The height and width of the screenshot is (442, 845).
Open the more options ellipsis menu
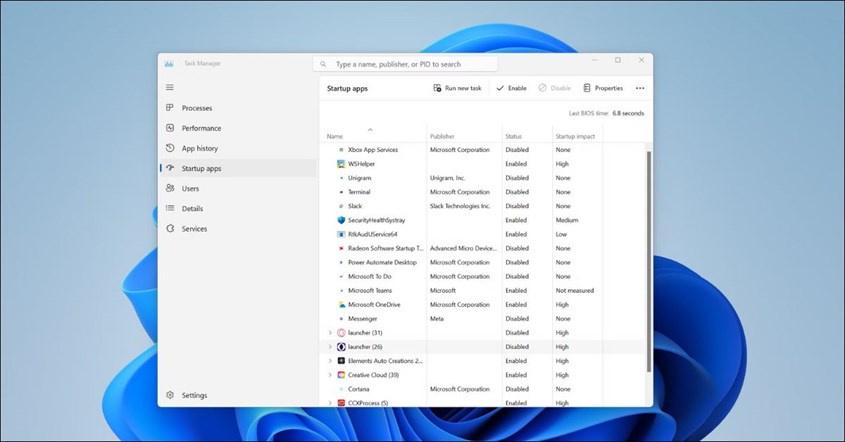tap(640, 88)
